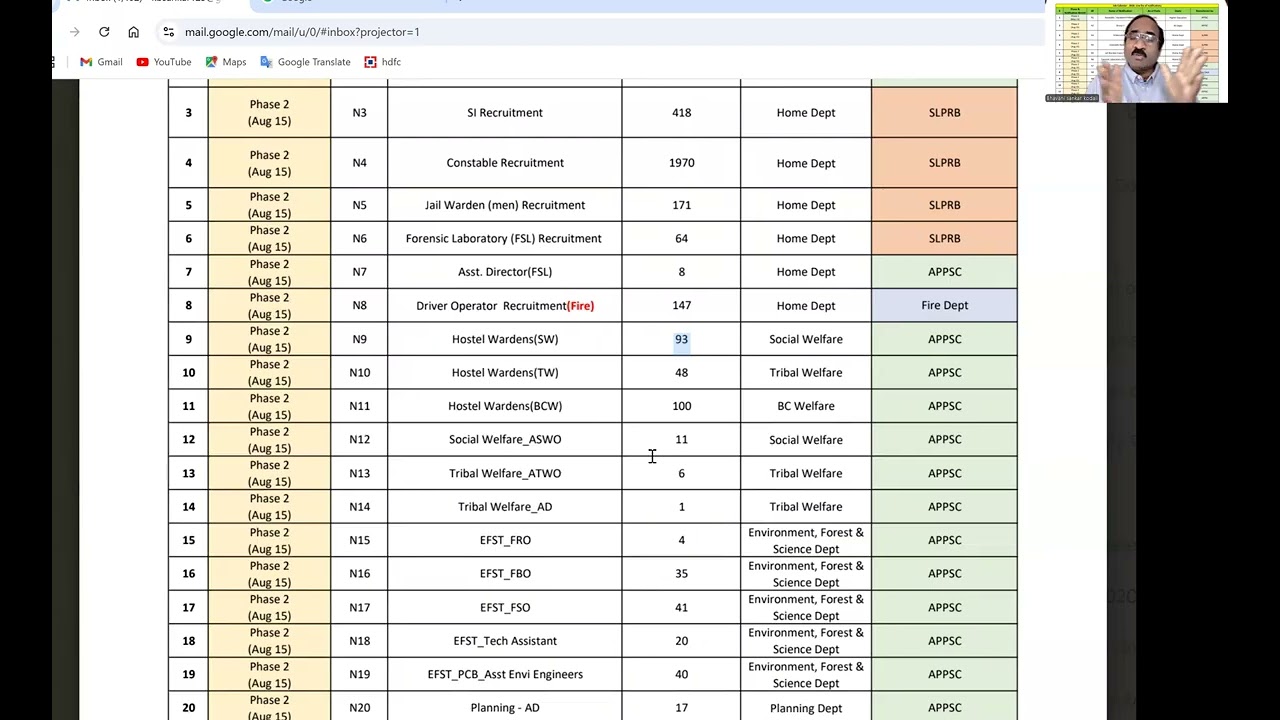Image resolution: width=1280 pixels, height=720 pixels.
Task: Click vacancy count '418'
Action: (x=682, y=113)
